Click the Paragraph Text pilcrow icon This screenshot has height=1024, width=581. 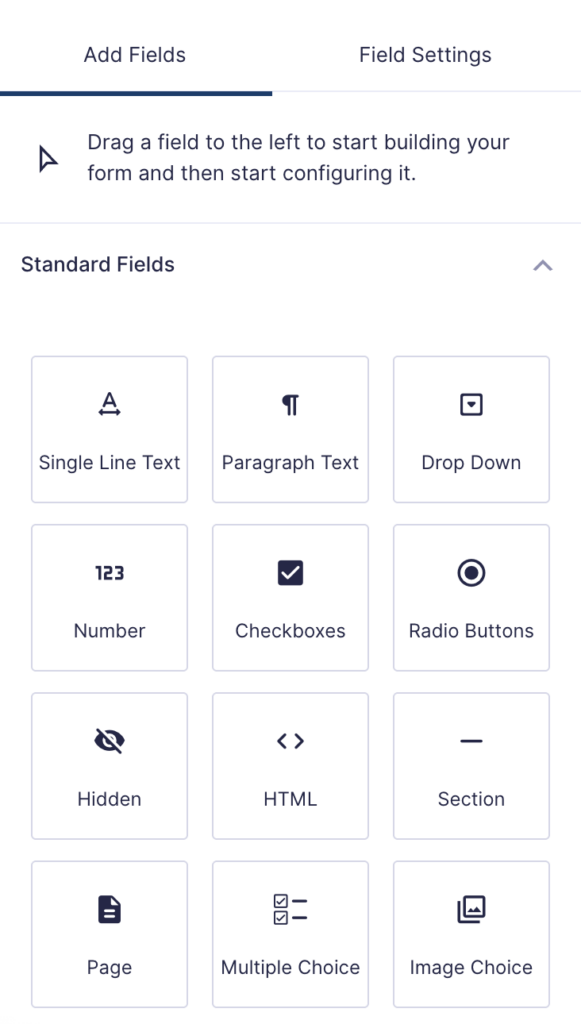290,403
